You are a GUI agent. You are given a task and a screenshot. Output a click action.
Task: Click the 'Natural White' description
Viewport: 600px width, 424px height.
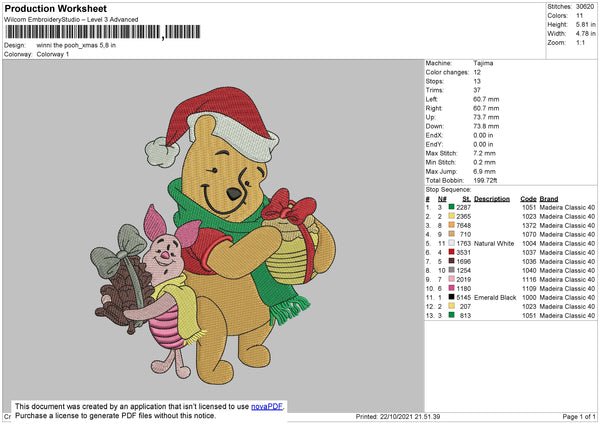click(494, 243)
